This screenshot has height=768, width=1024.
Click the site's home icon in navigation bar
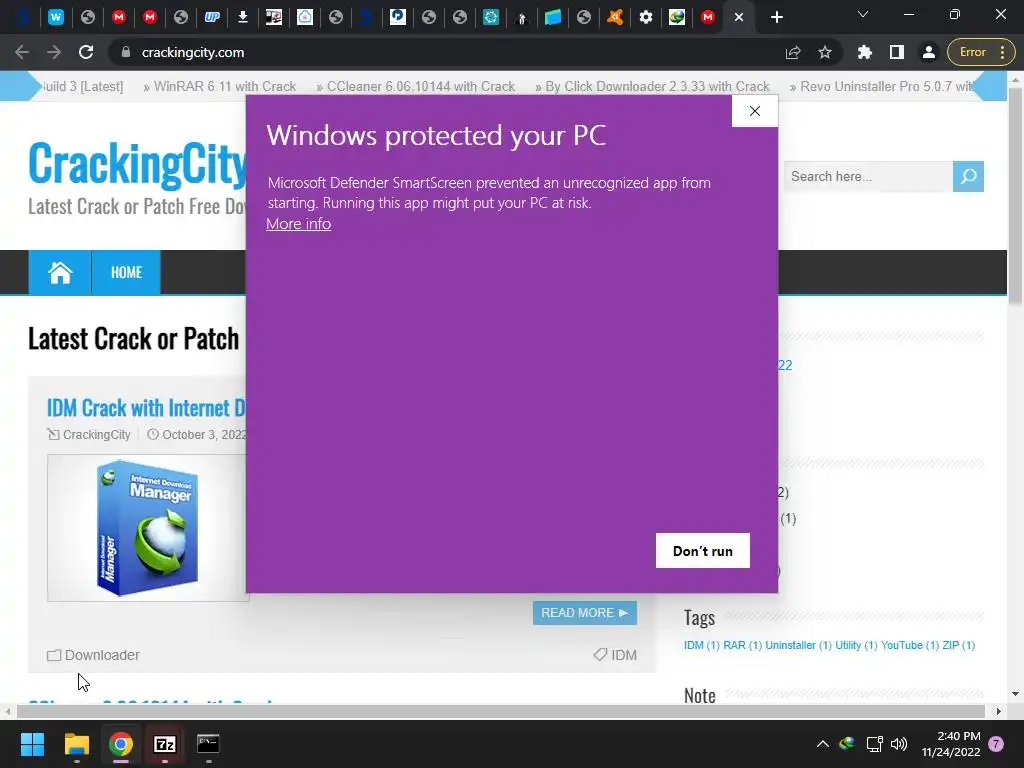[59, 272]
